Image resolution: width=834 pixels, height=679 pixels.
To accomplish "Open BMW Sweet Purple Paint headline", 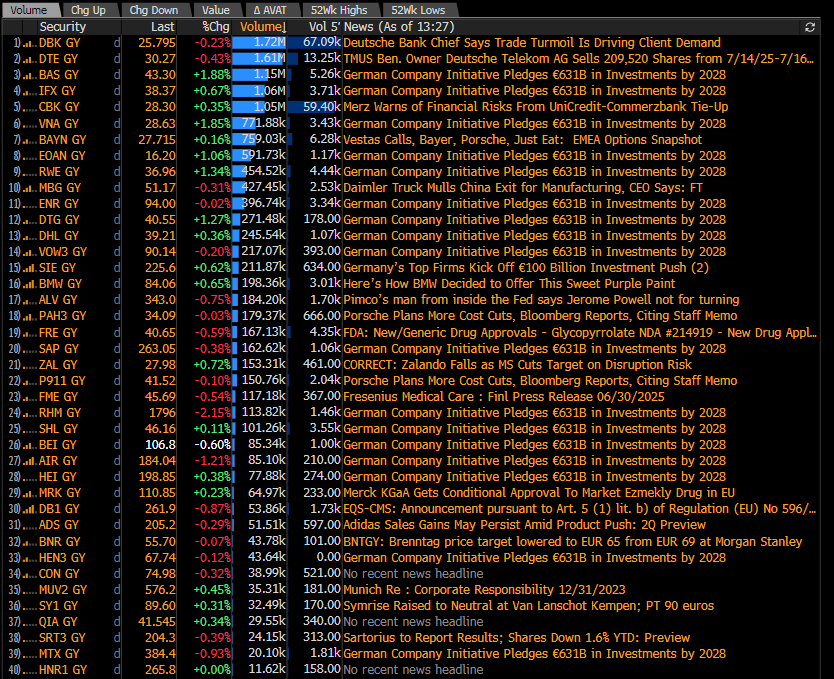I will click(509, 284).
